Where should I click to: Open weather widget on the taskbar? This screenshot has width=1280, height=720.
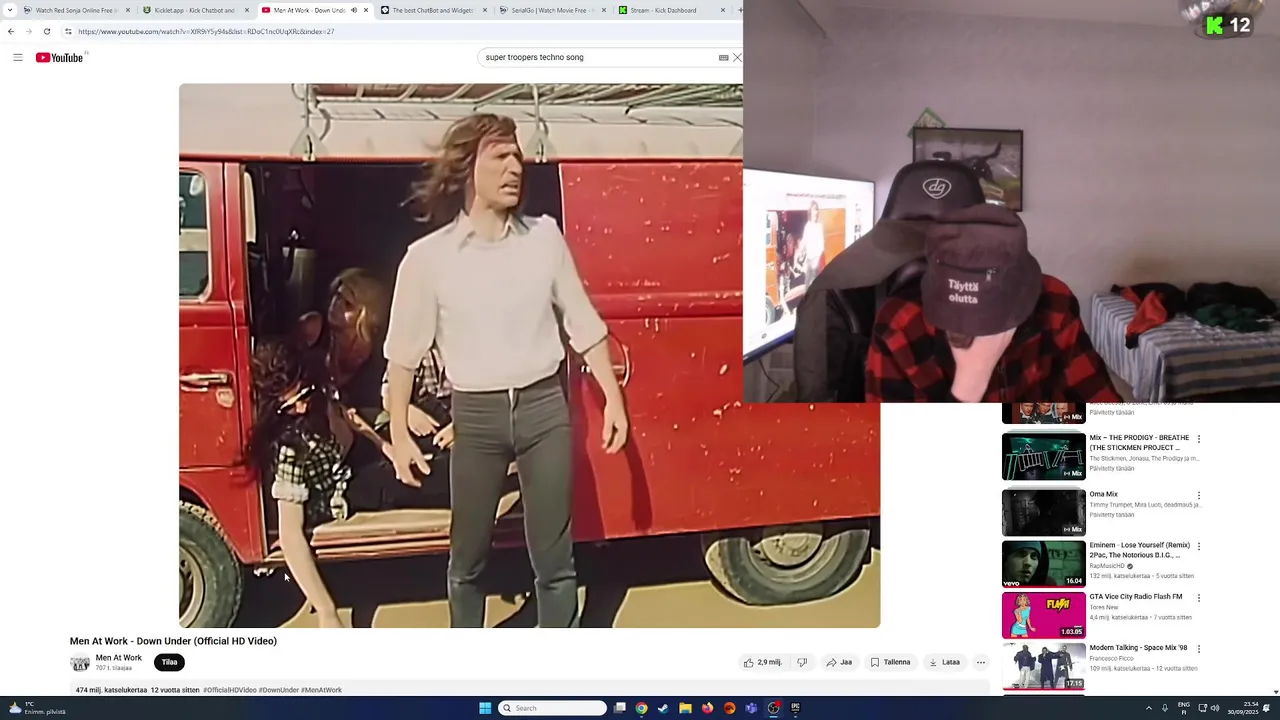click(x=36, y=708)
